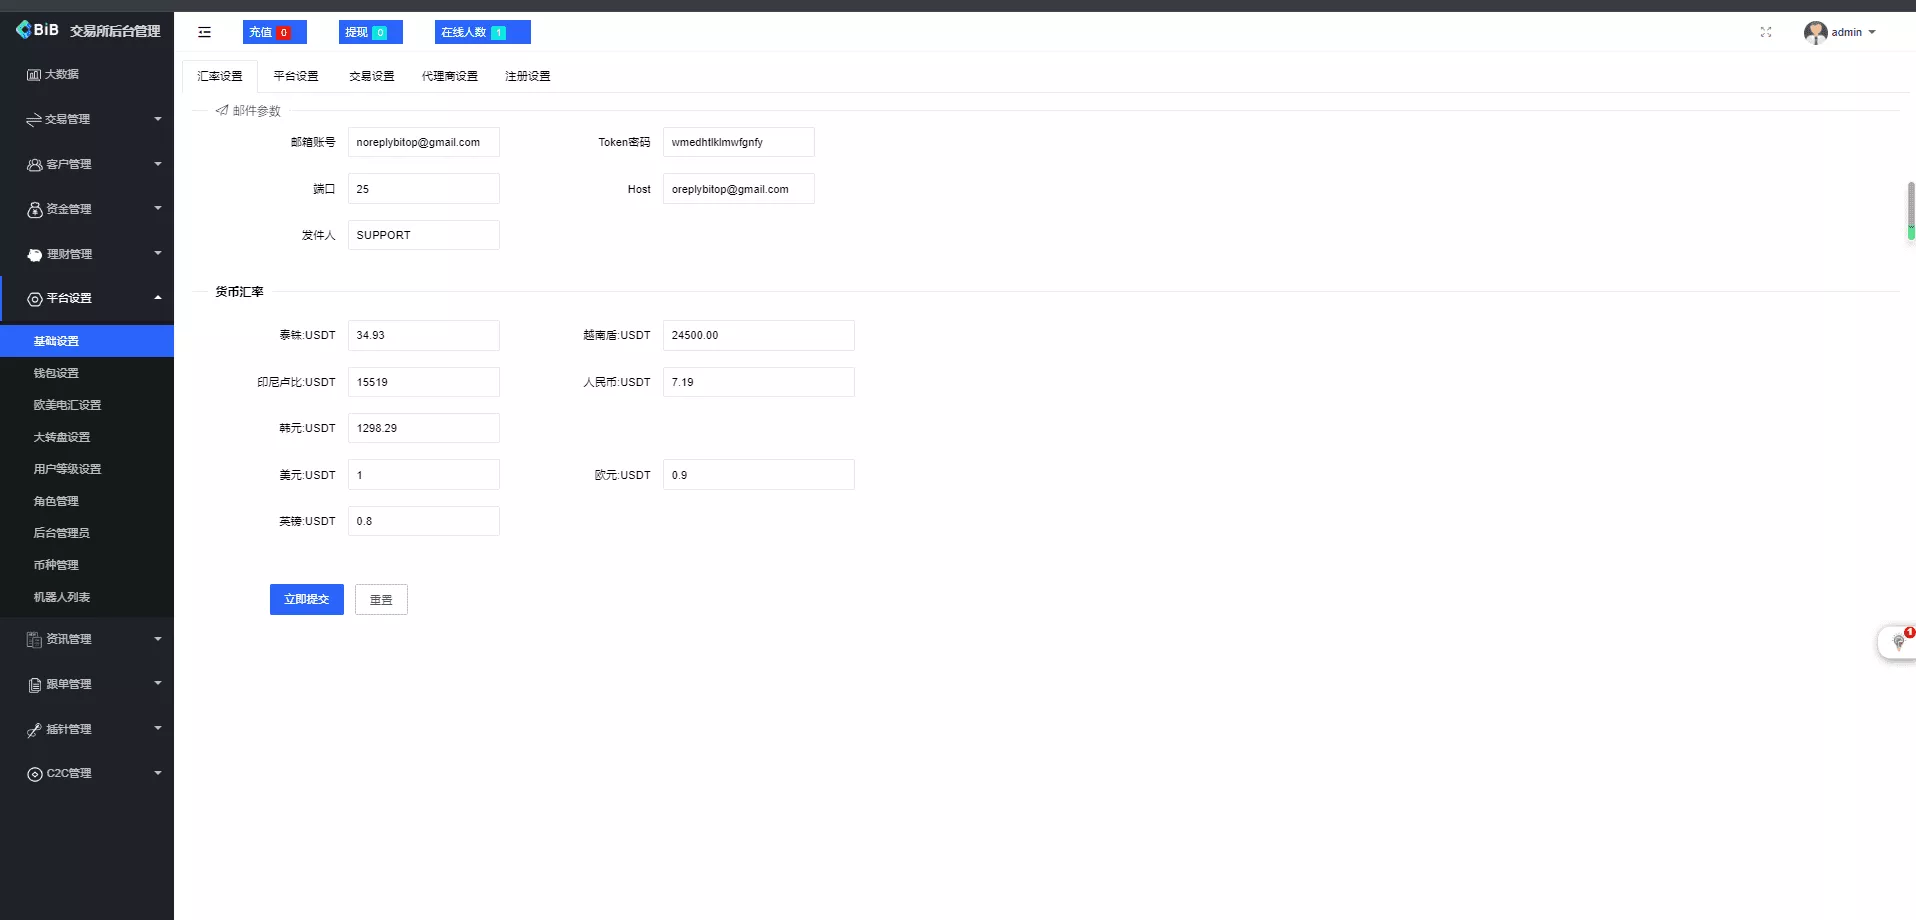Select the 大数据 sidebar icon
The height and width of the screenshot is (920, 1916).
33,74
